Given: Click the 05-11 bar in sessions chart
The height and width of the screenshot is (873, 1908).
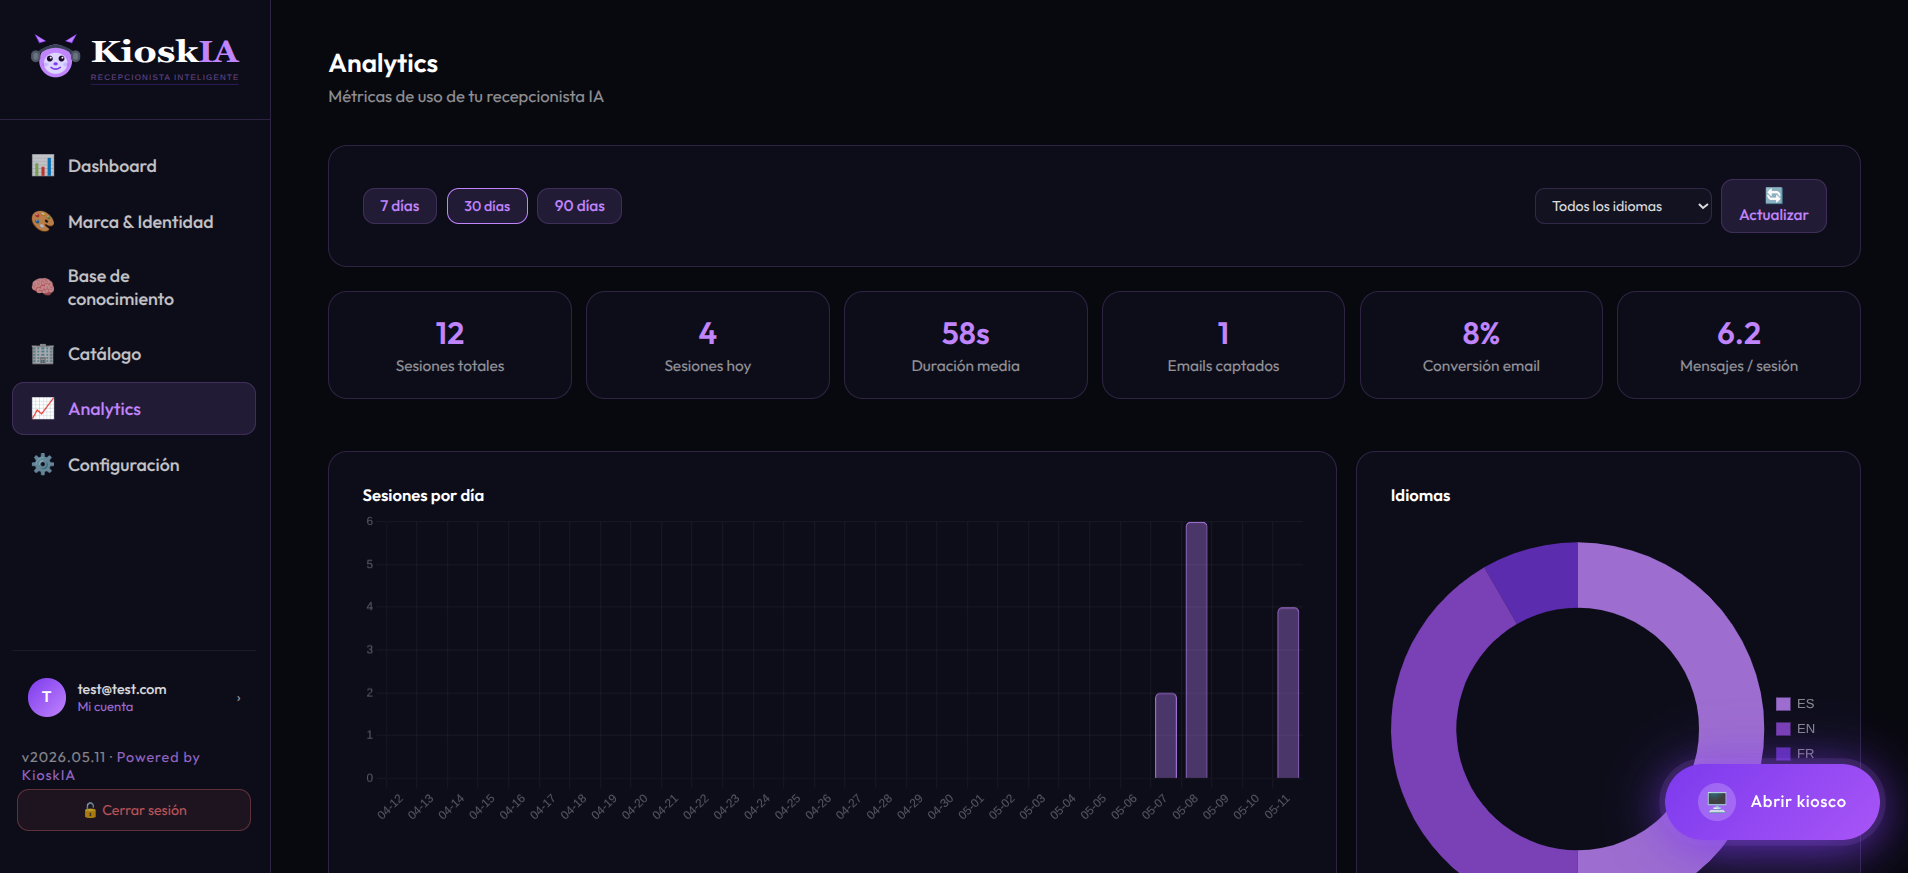Looking at the screenshot, I should tap(1288, 692).
